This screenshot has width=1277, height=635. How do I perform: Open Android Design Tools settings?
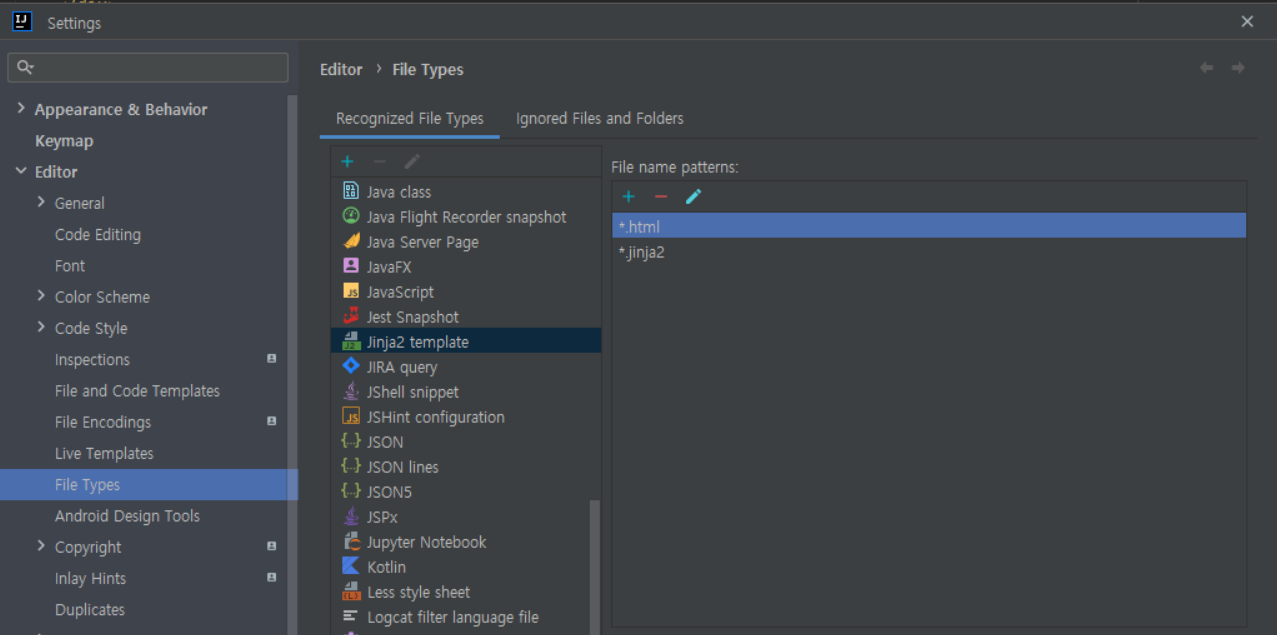point(127,516)
